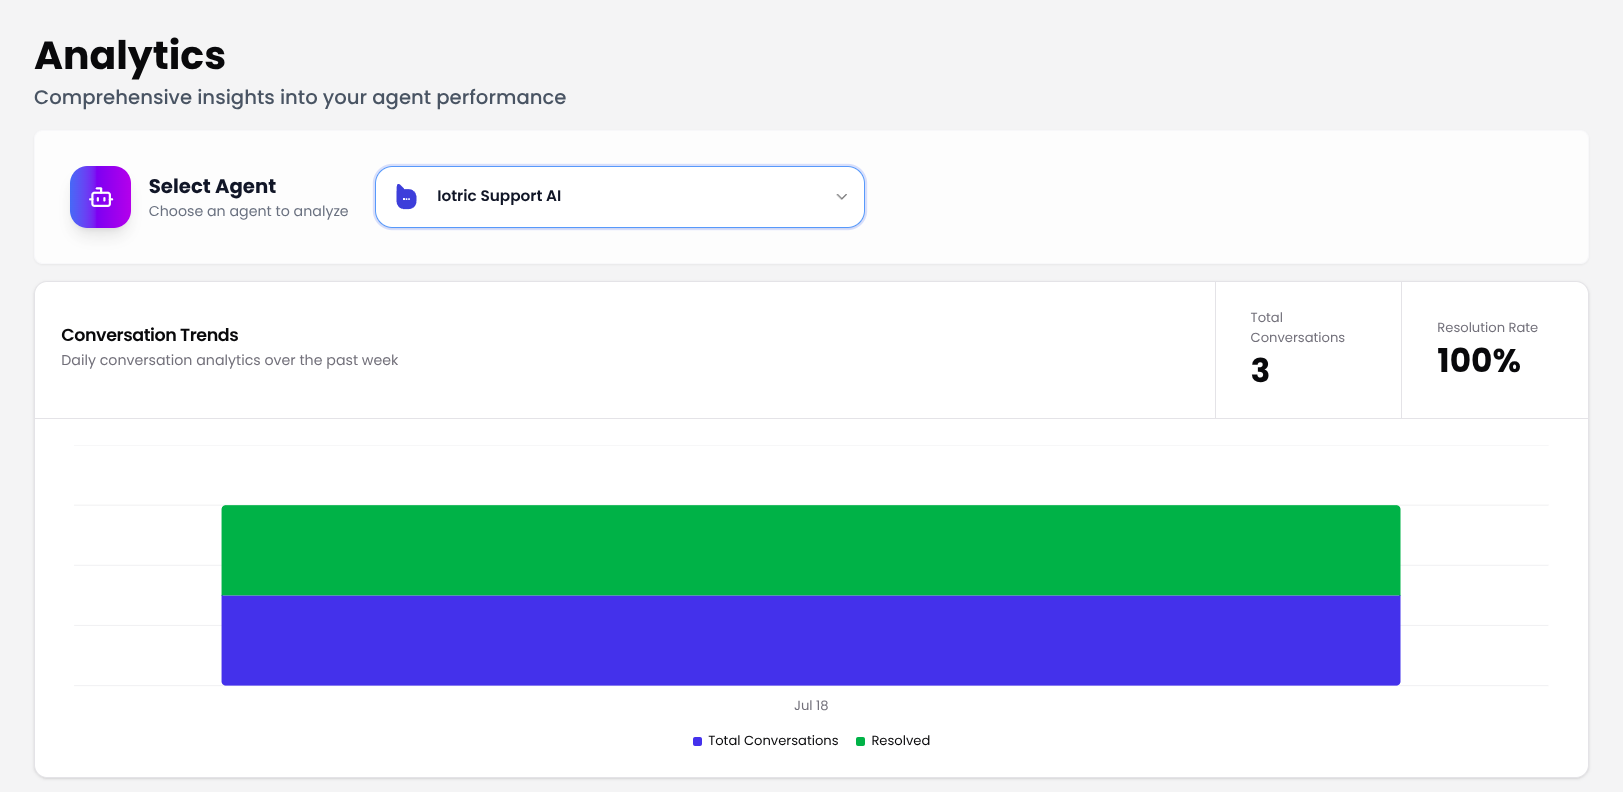Click the 100% Resolution Rate value
1623x792 pixels.
tap(1479, 361)
